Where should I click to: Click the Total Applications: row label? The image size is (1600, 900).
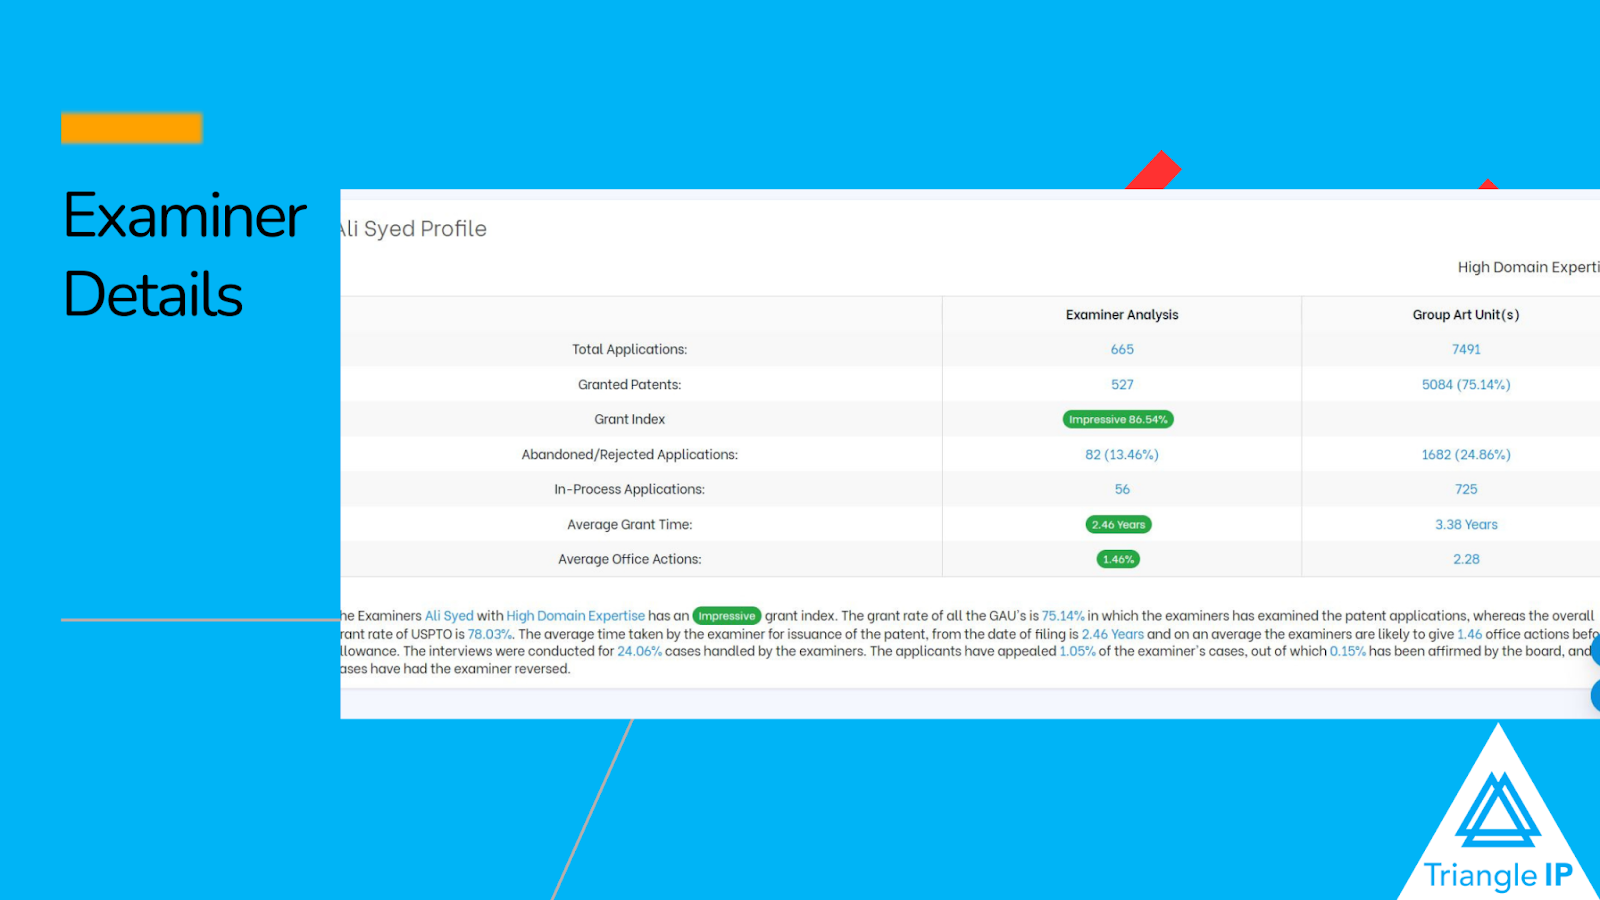(x=629, y=349)
